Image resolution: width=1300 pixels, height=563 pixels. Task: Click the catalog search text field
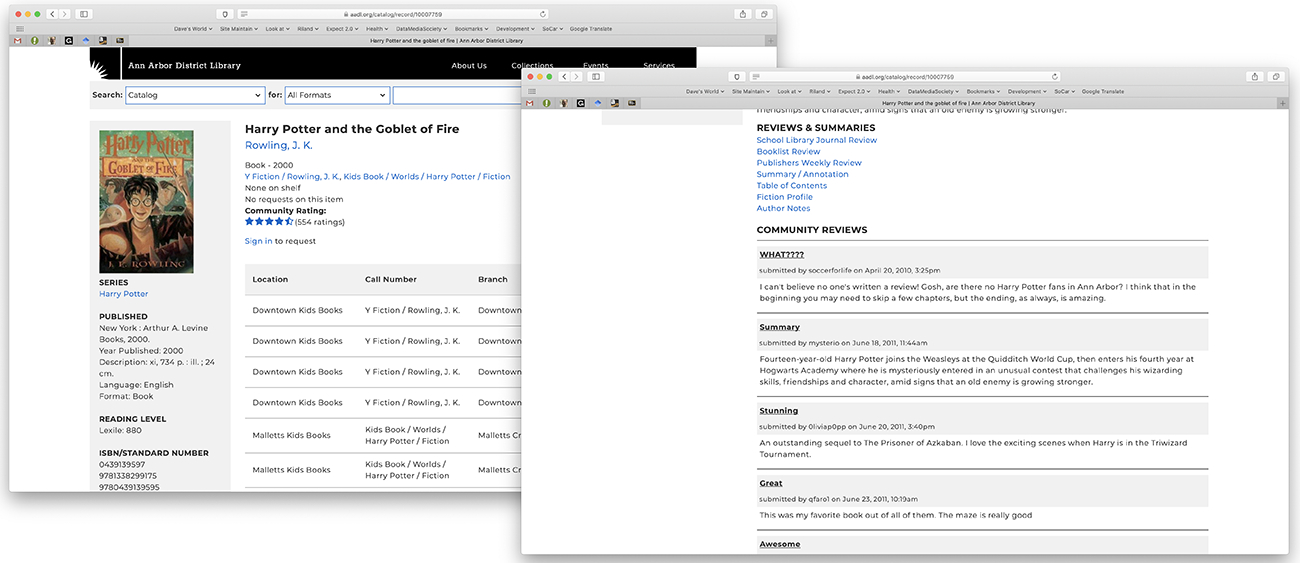(458, 95)
